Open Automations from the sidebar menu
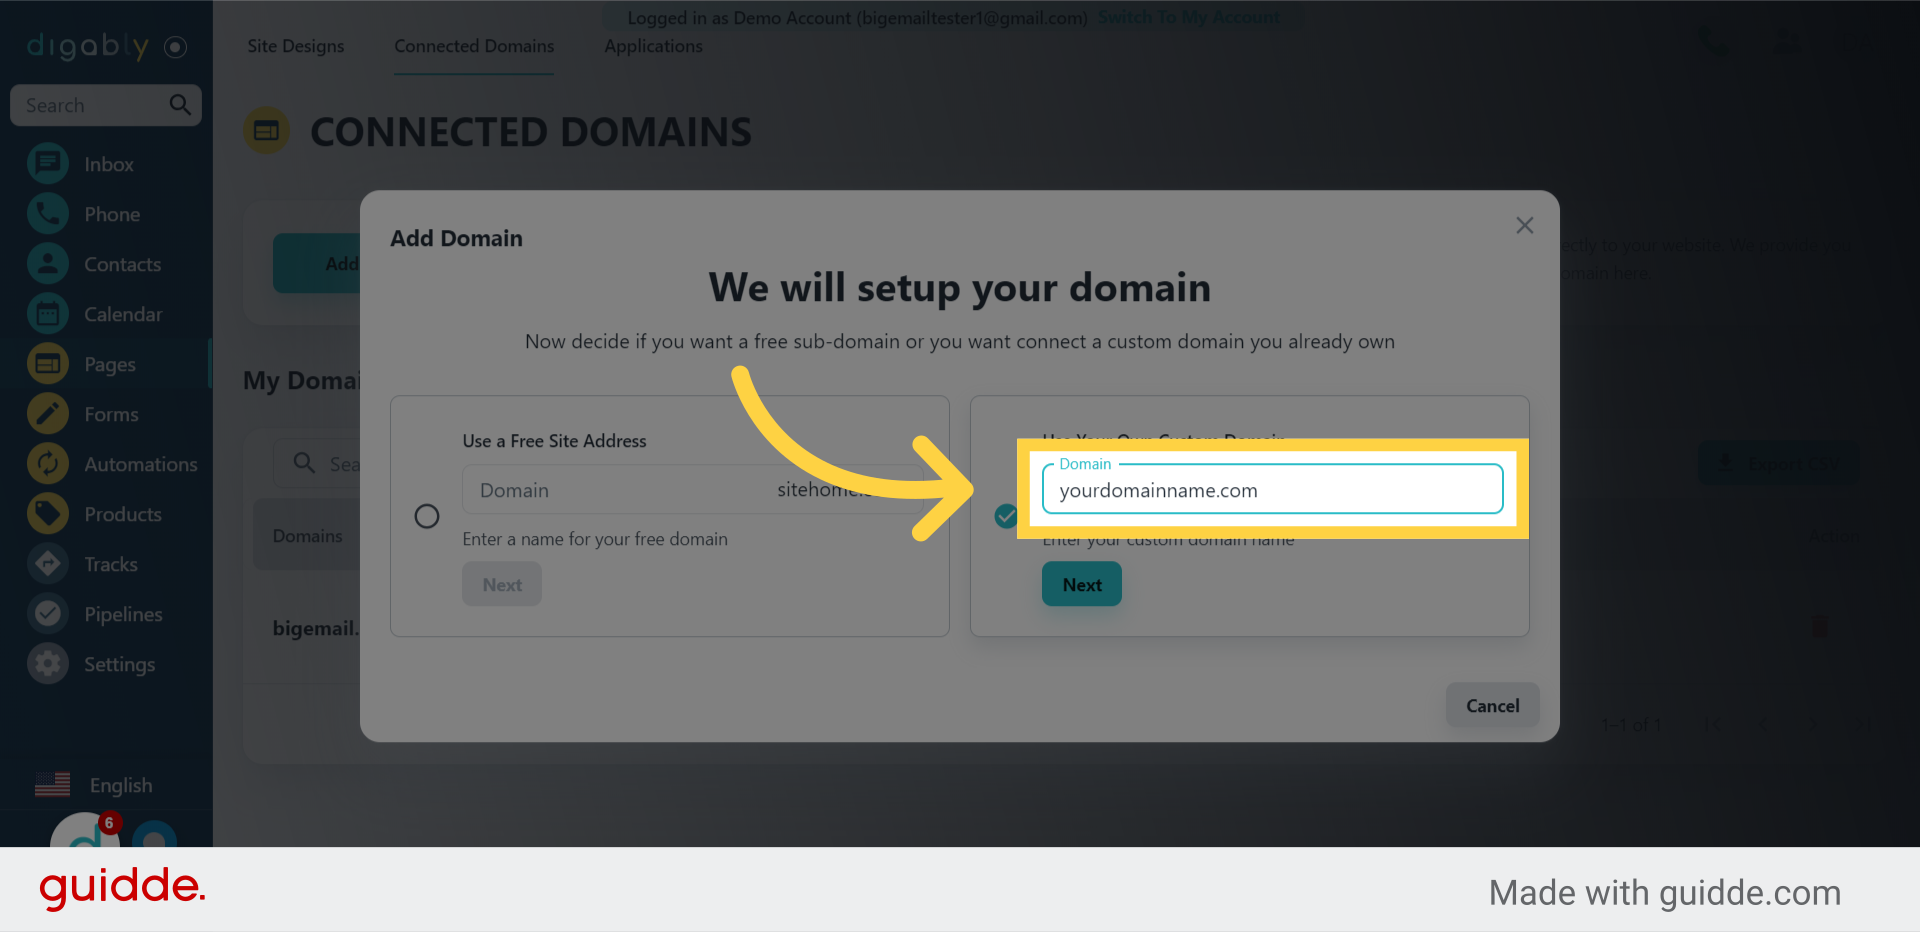Image resolution: width=1920 pixels, height=932 pixels. tap(141, 464)
